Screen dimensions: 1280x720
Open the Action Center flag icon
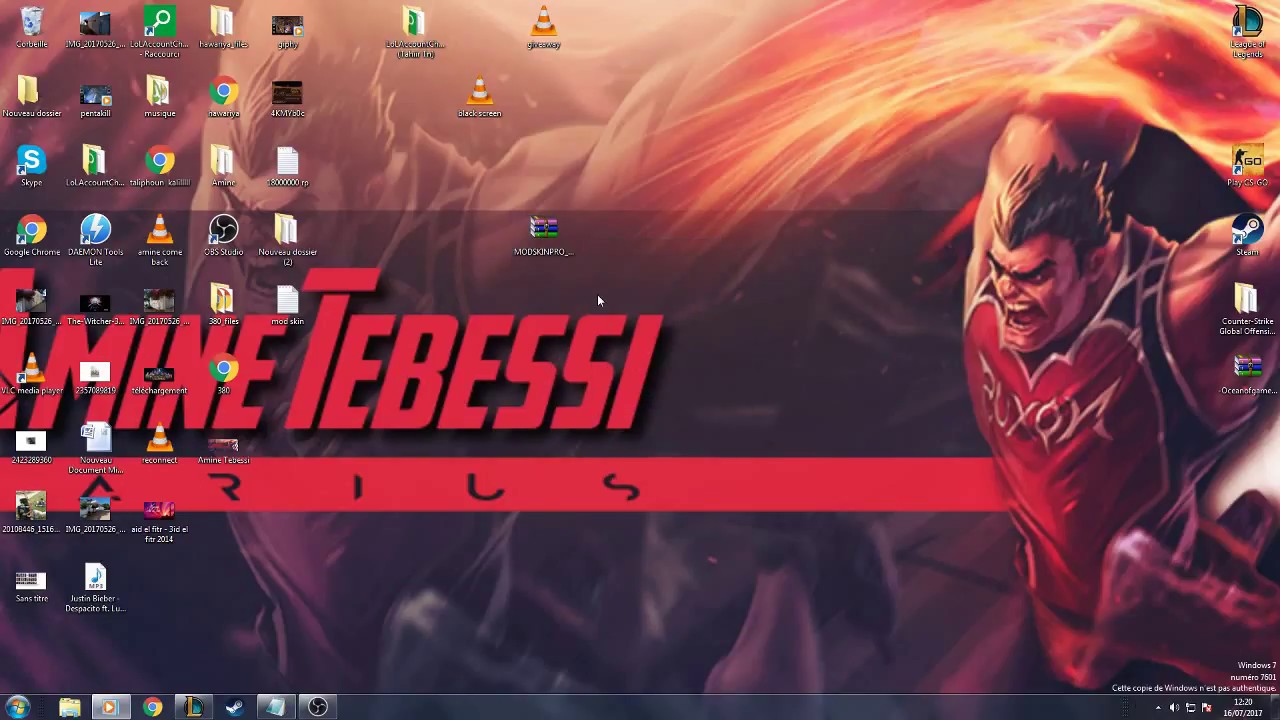coord(1206,708)
